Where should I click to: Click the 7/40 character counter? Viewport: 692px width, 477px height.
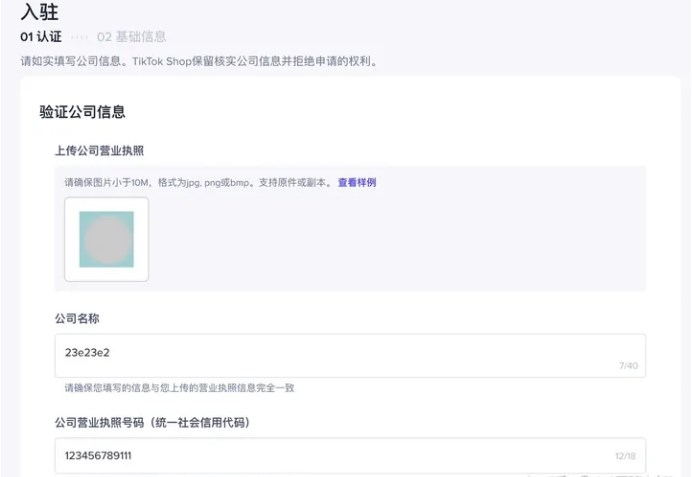[628, 365]
